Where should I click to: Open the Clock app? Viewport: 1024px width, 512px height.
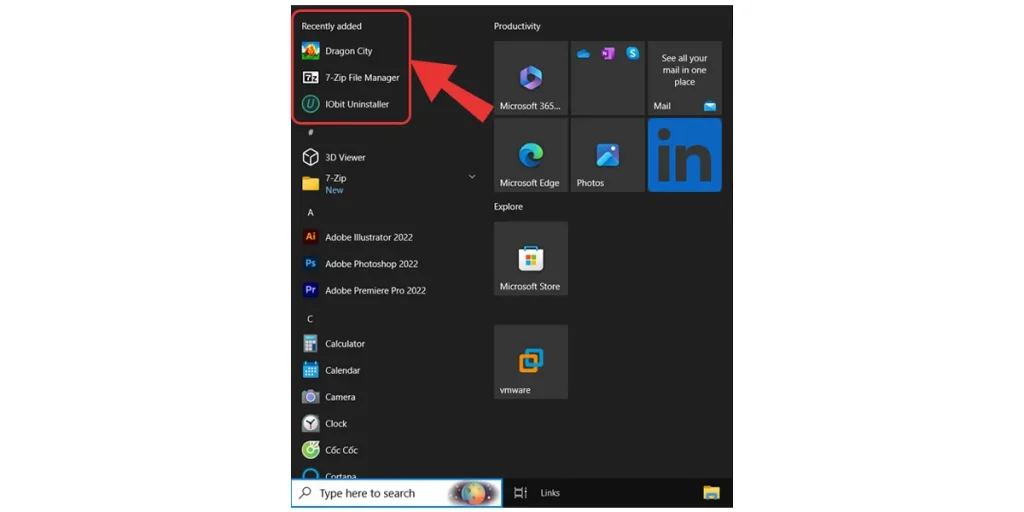coord(335,424)
